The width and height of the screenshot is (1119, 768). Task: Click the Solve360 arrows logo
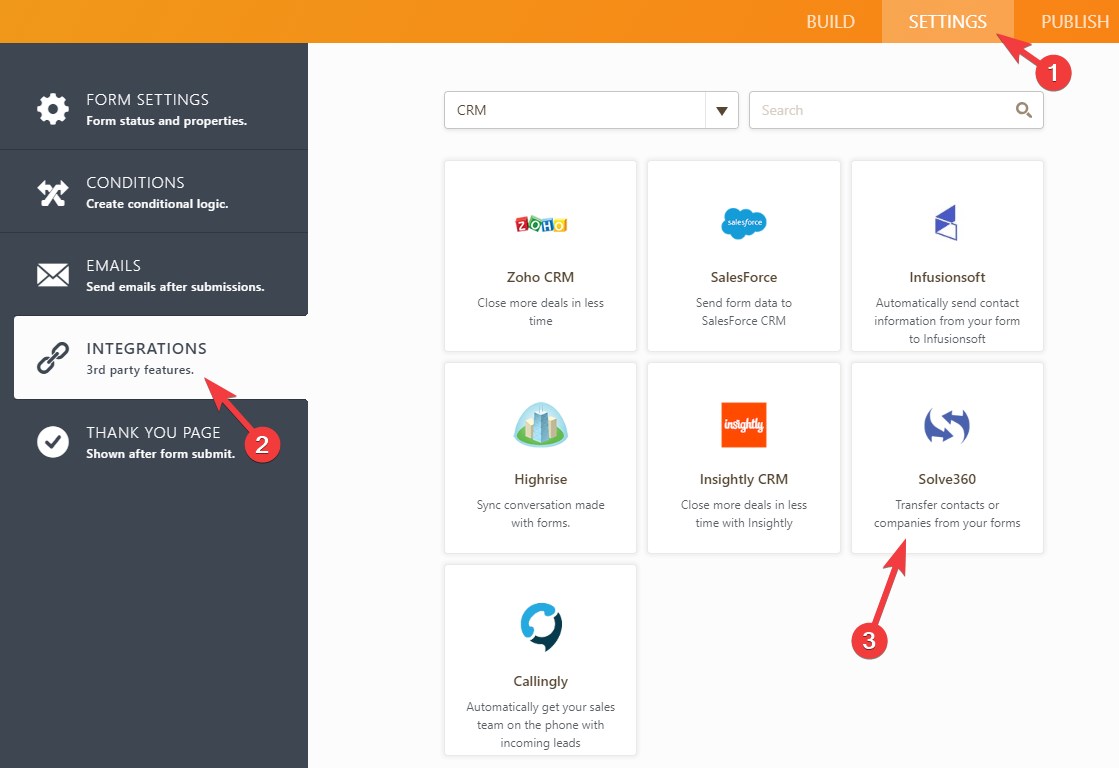click(946, 425)
